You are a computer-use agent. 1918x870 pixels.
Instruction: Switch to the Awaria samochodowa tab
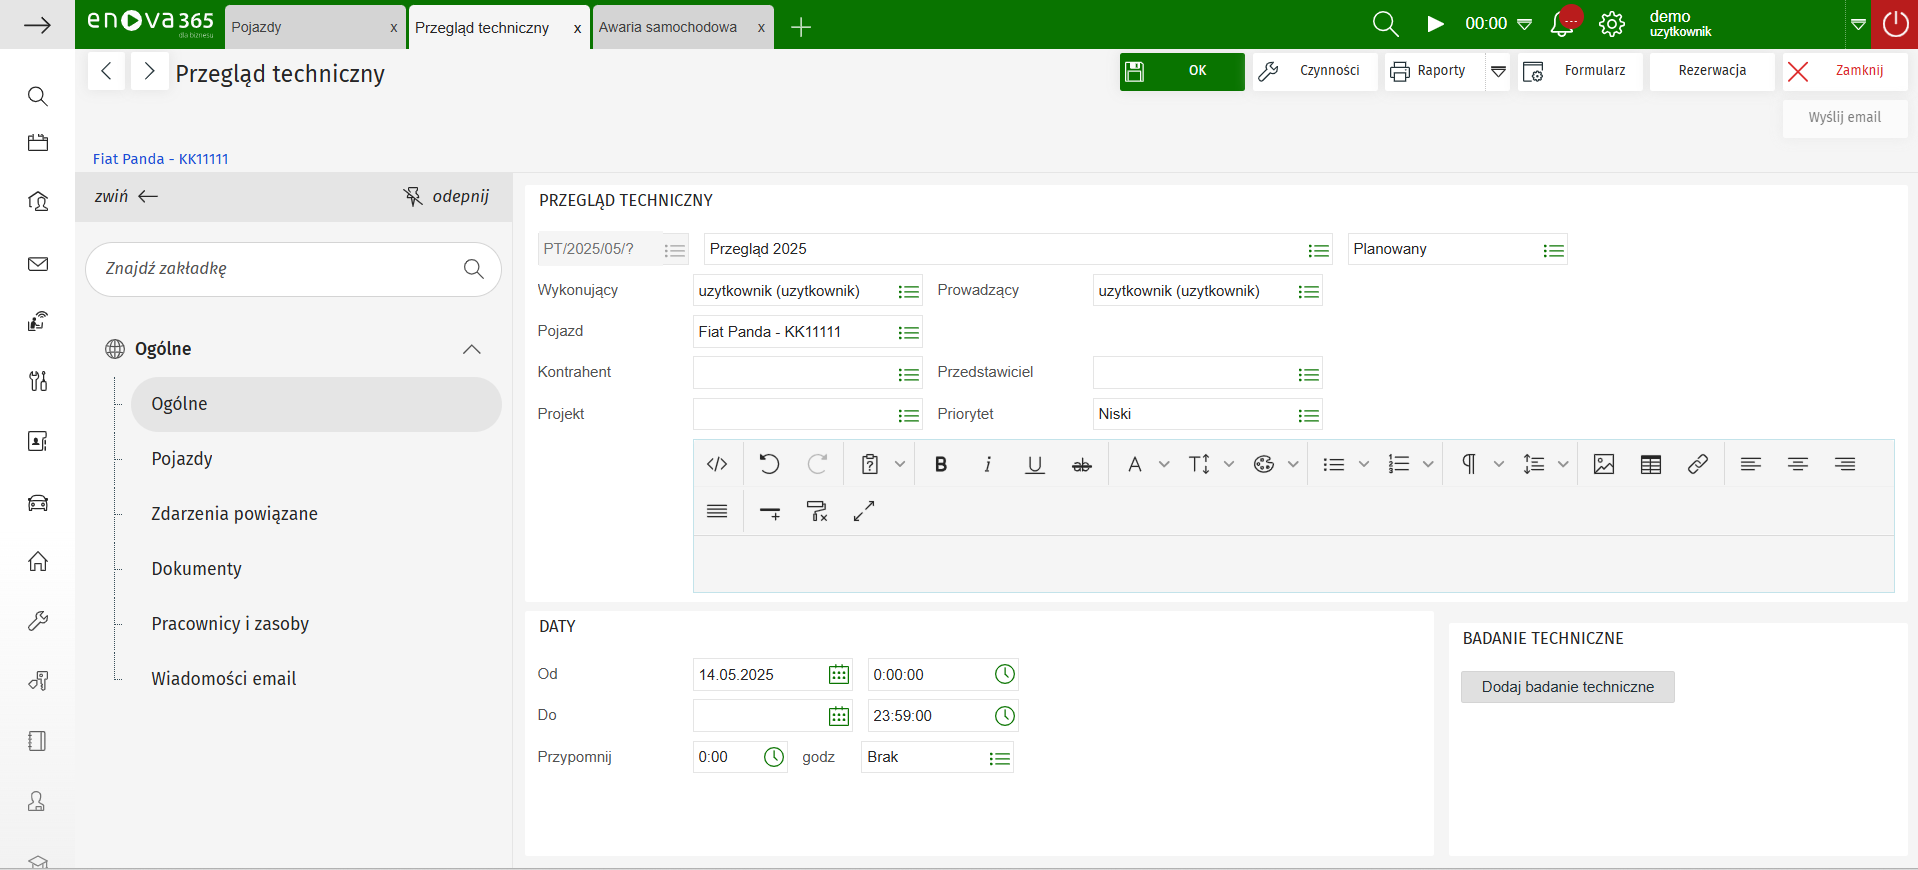667,27
